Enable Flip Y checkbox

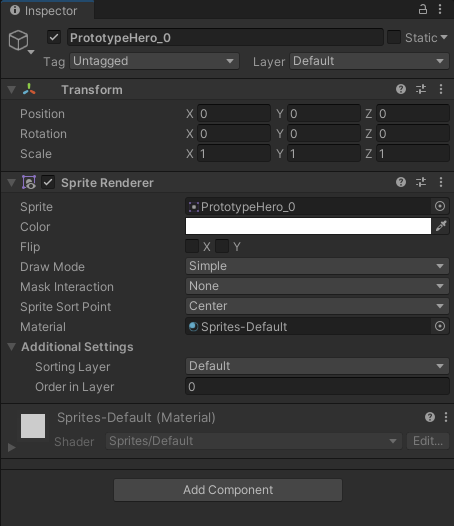tap(222, 246)
